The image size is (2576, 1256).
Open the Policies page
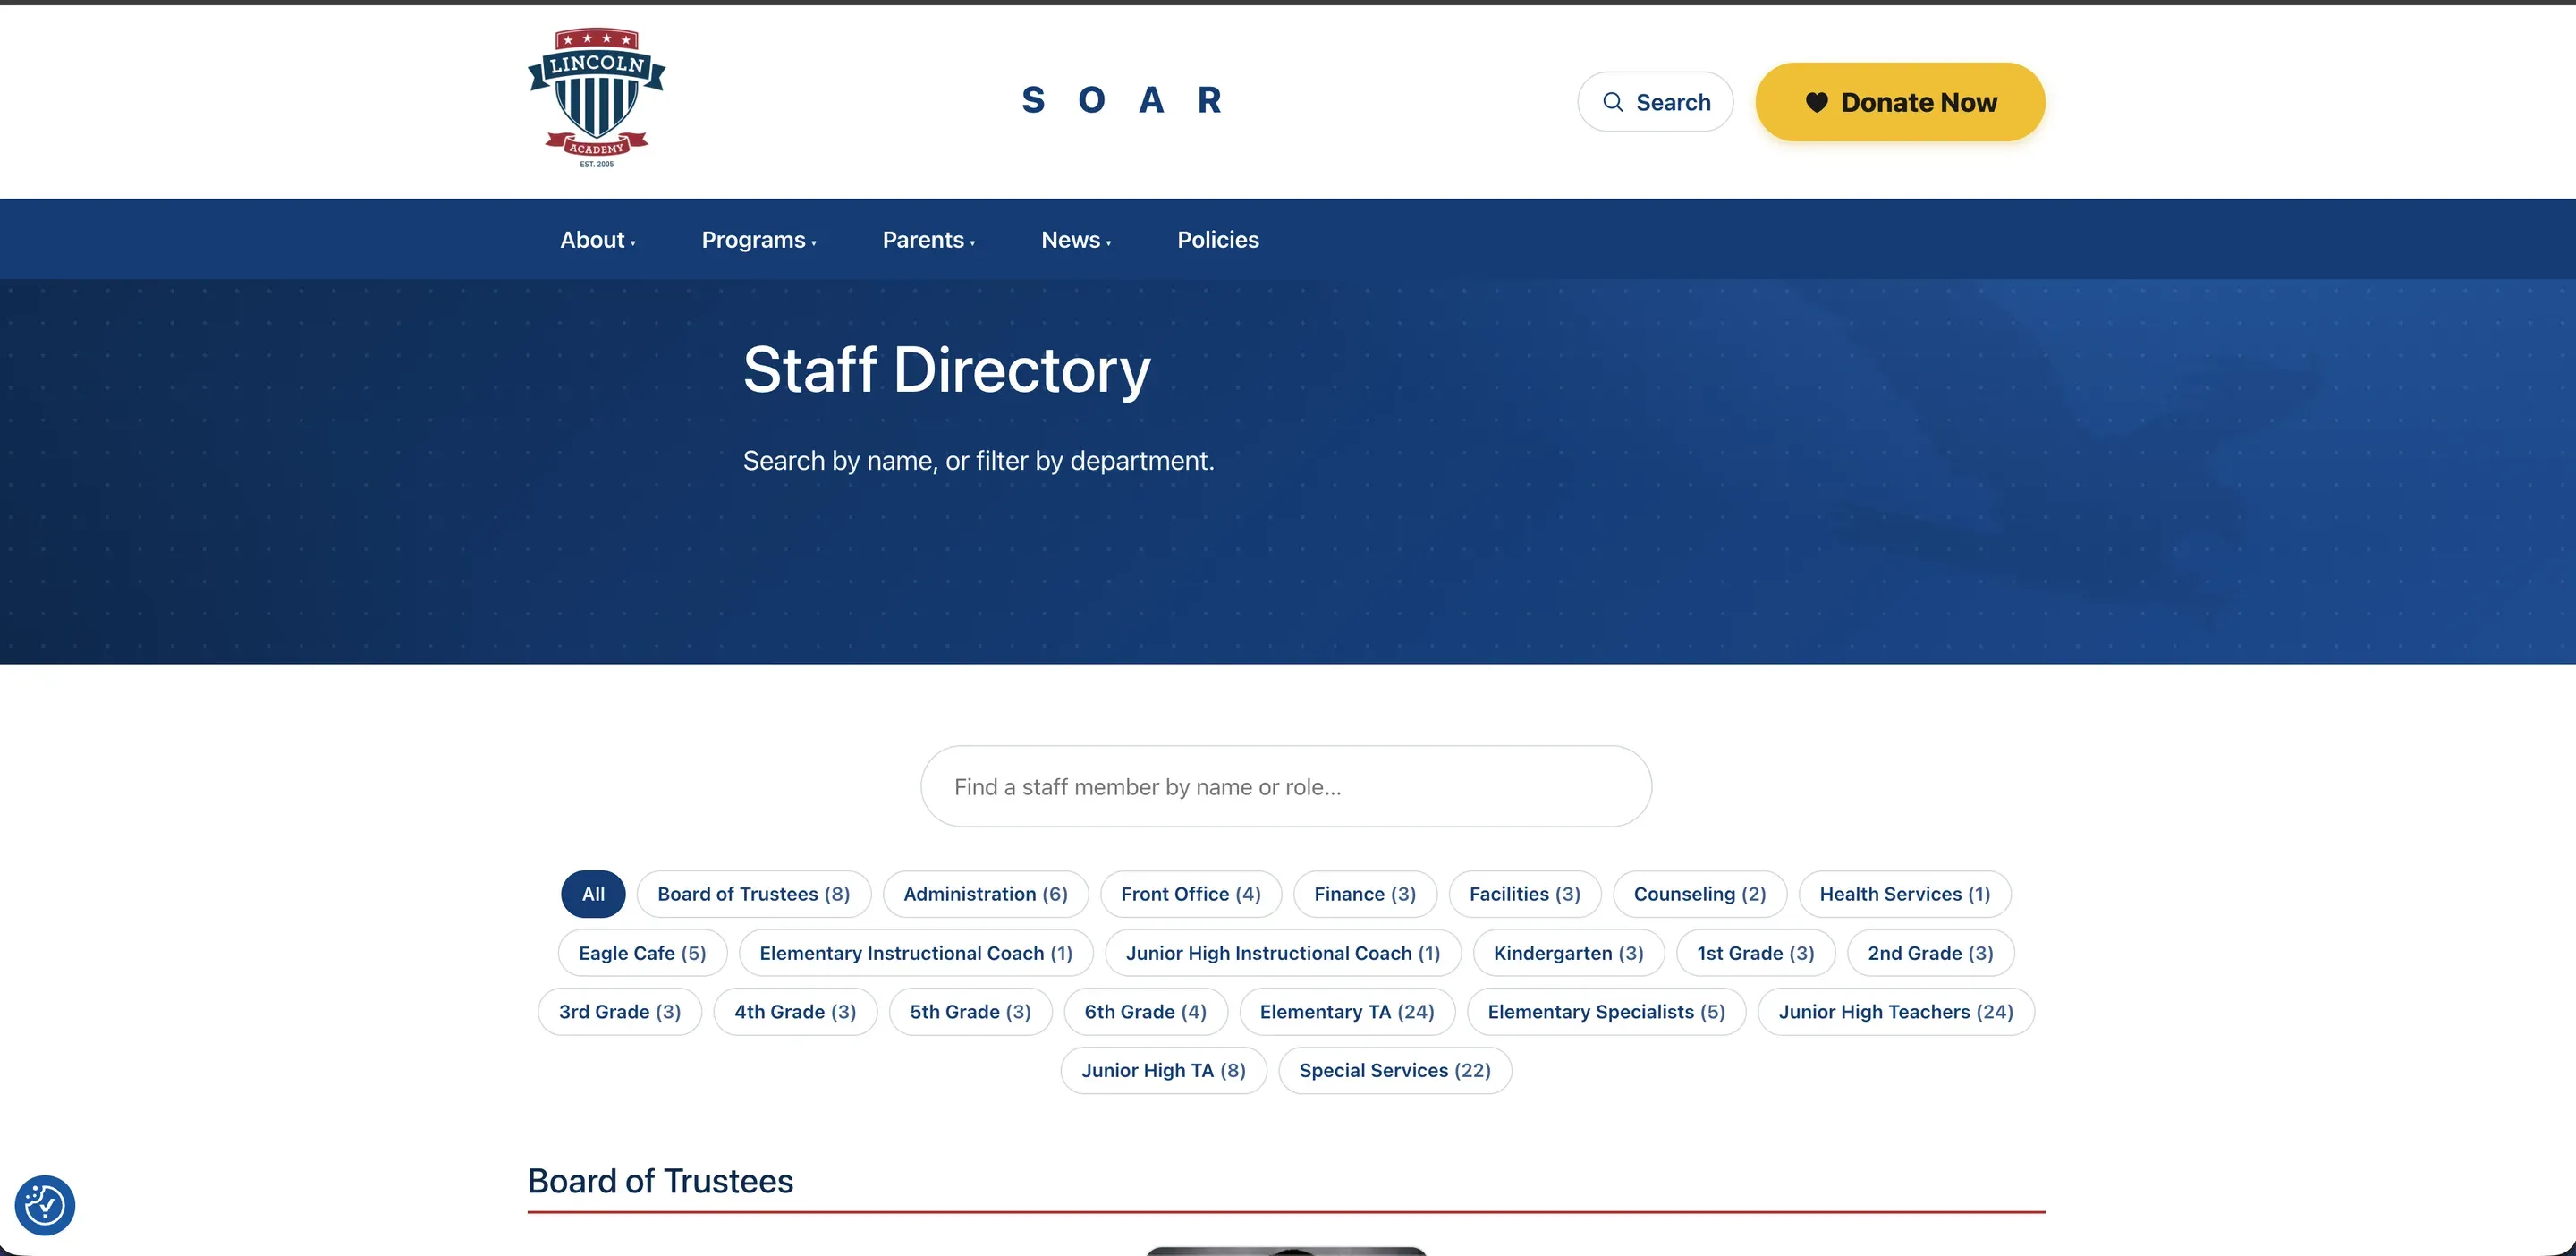(1218, 240)
